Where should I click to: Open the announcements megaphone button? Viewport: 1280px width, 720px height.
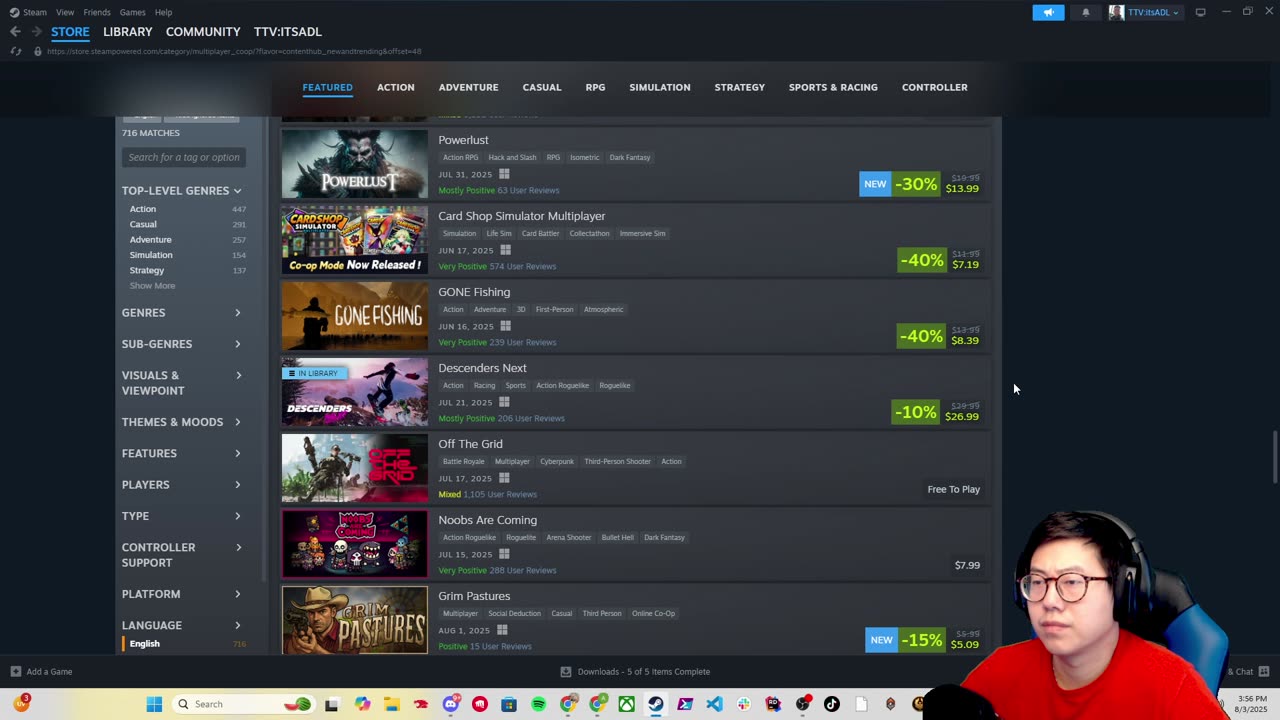point(1048,12)
